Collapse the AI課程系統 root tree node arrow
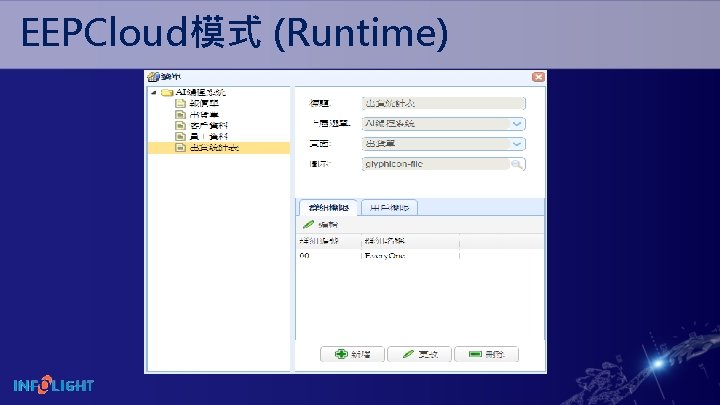 [154, 92]
